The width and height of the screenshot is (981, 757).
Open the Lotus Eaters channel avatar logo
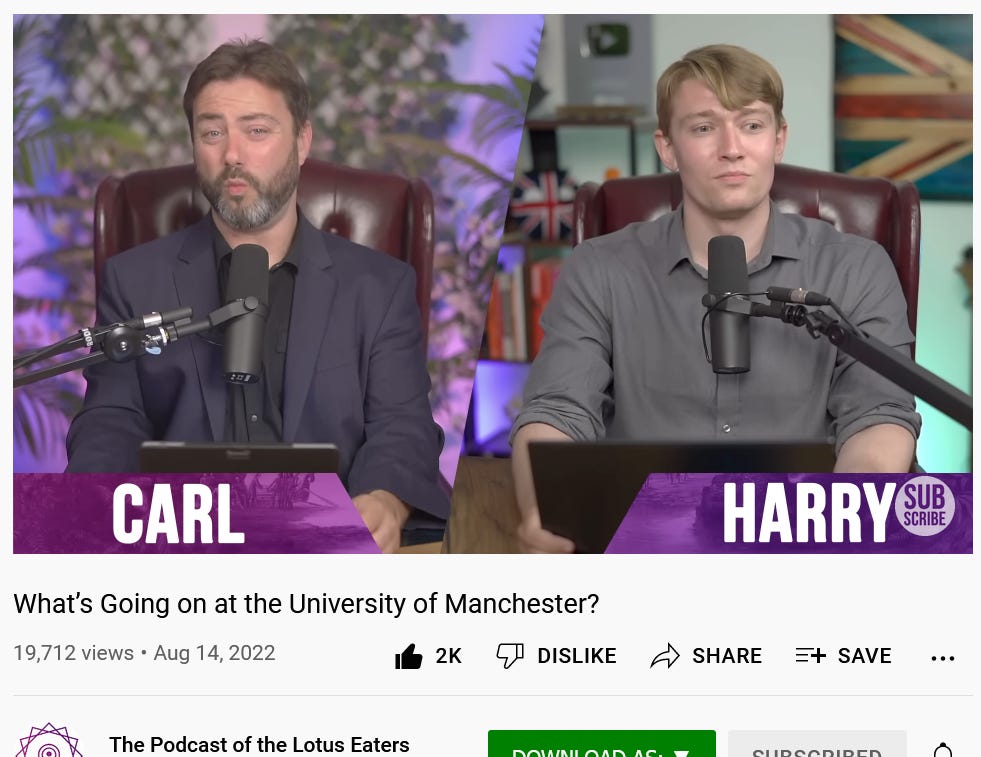coord(49,741)
